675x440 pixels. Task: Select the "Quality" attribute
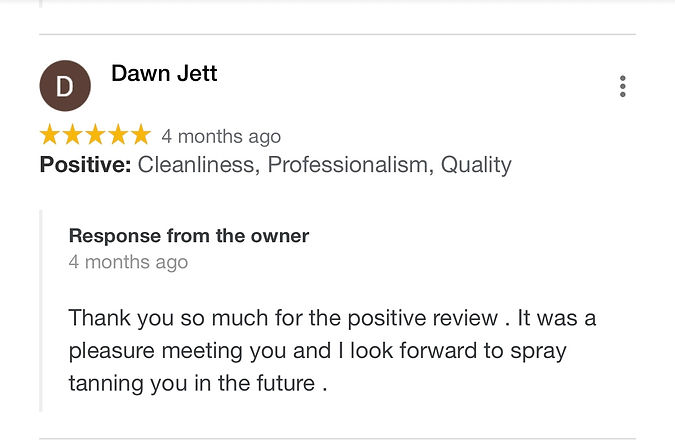pos(476,165)
